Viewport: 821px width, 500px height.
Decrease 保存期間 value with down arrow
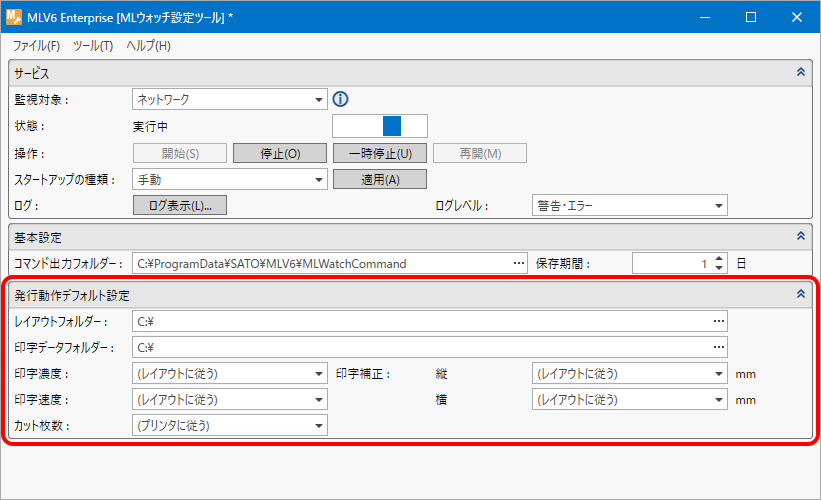[719, 268]
